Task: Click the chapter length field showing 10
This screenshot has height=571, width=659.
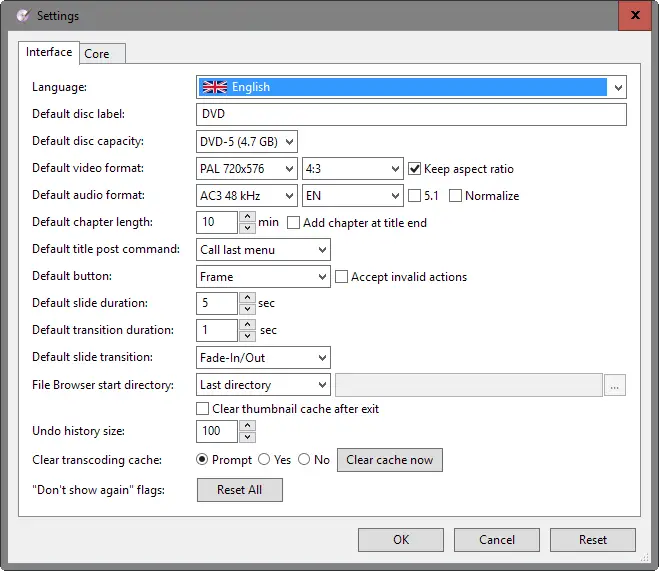Action: (217, 222)
